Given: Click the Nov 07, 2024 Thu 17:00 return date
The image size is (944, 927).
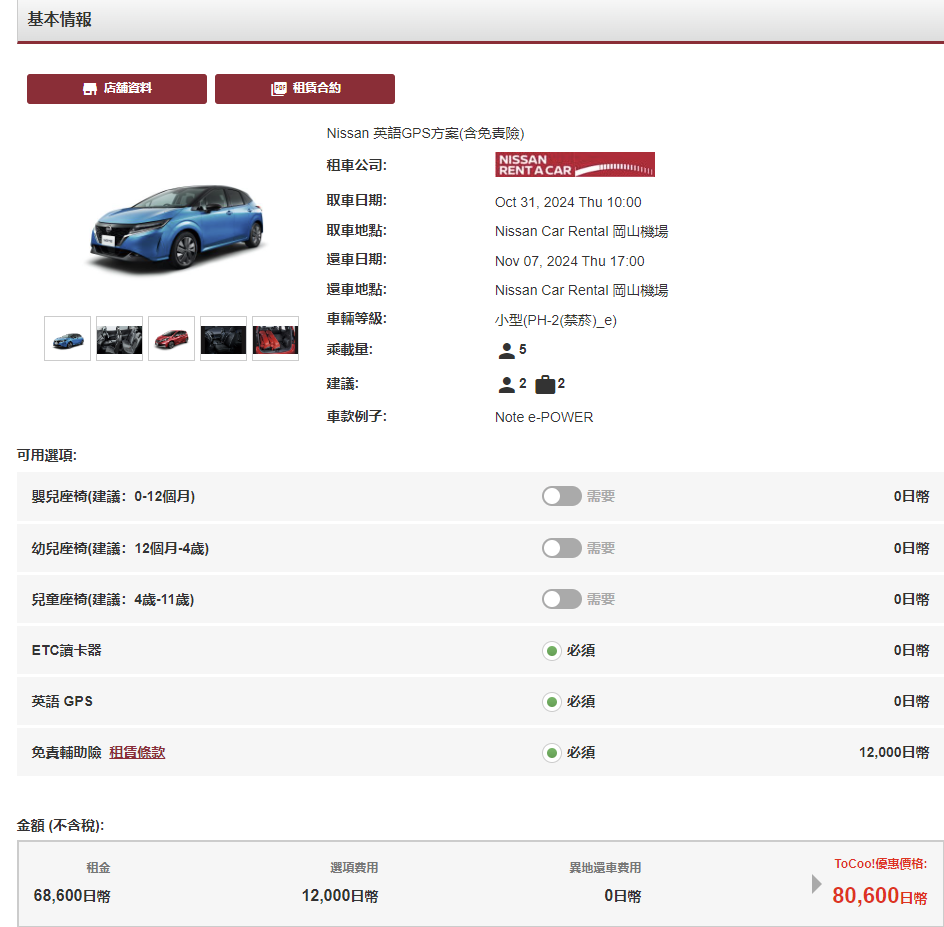Looking at the screenshot, I should pyautogui.click(x=570, y=261).
